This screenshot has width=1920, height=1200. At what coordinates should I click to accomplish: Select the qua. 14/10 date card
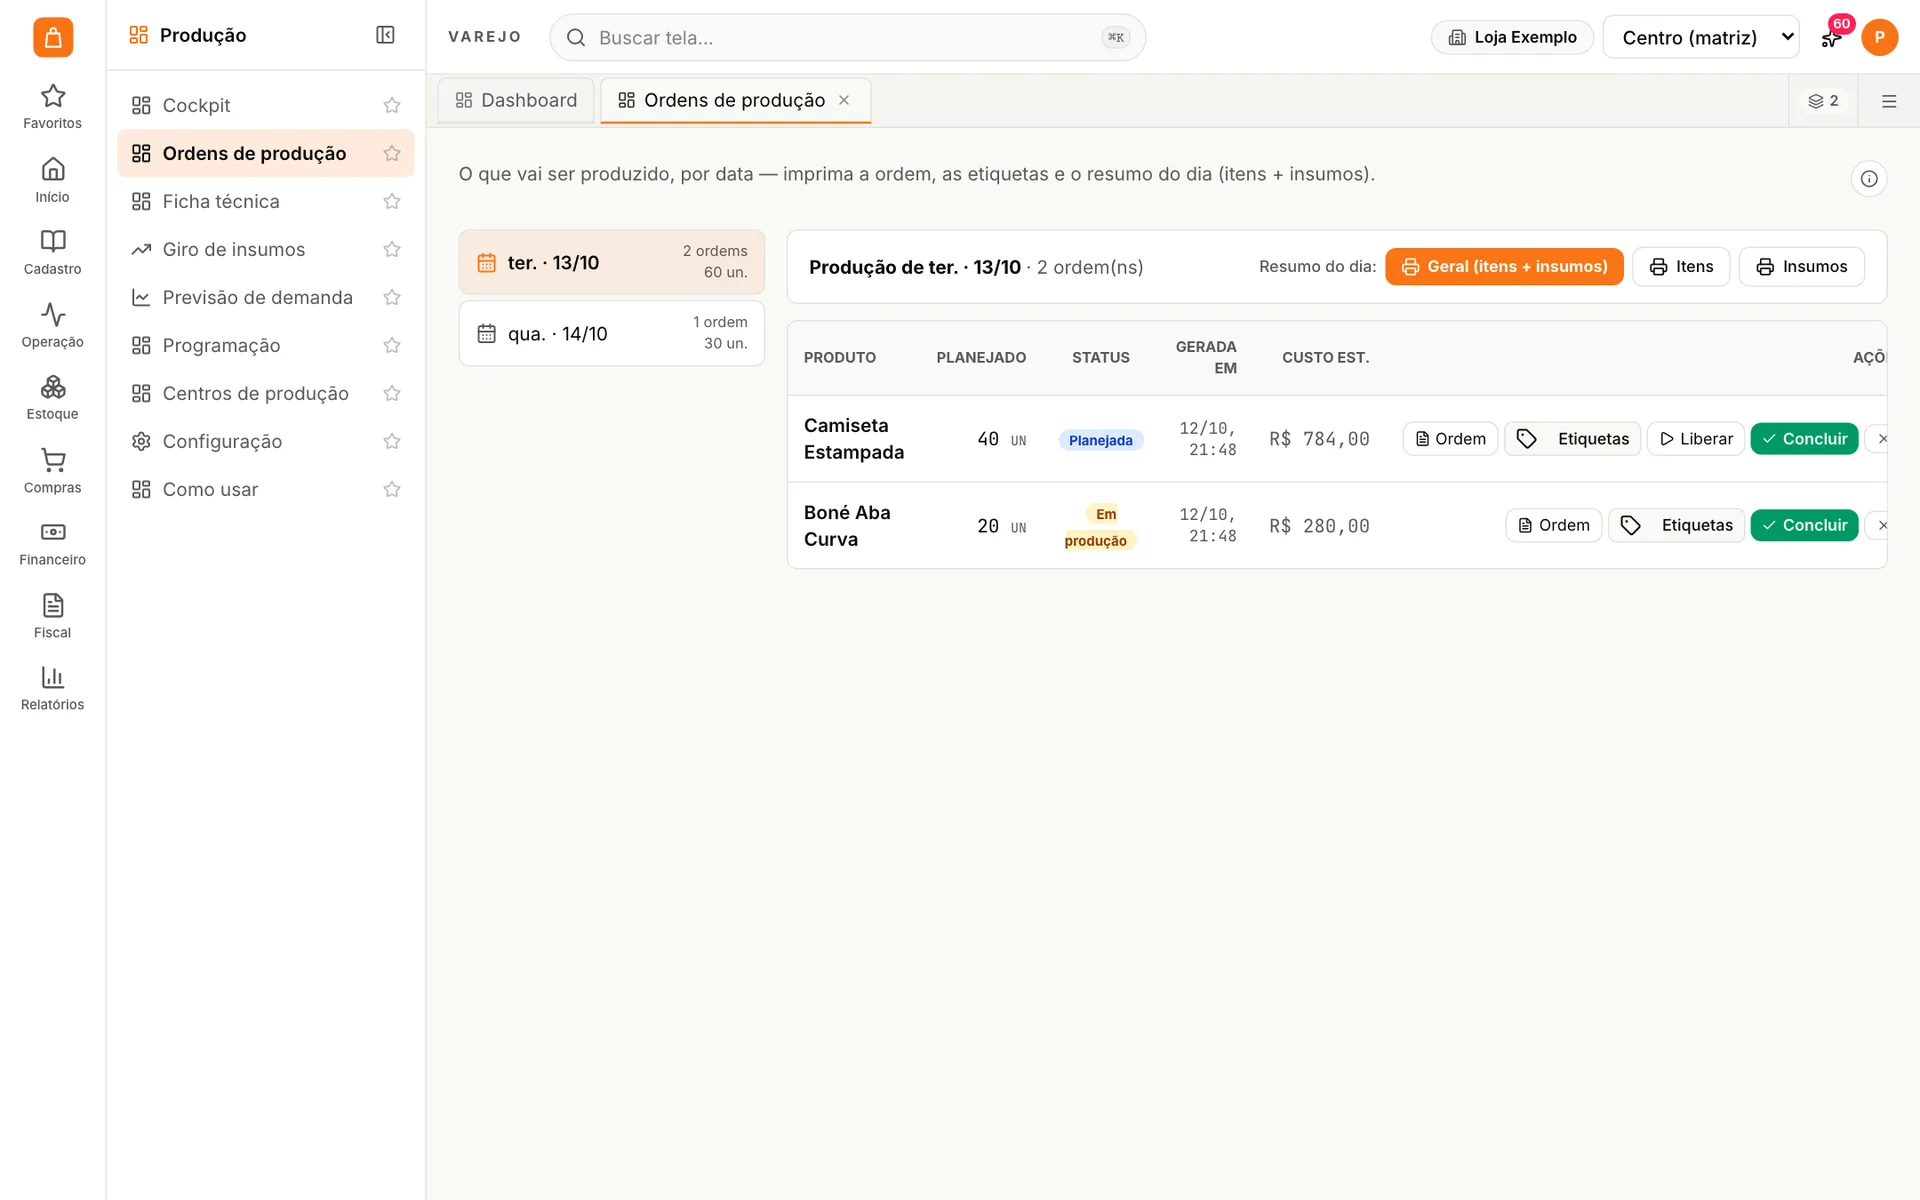coord(612,333)
